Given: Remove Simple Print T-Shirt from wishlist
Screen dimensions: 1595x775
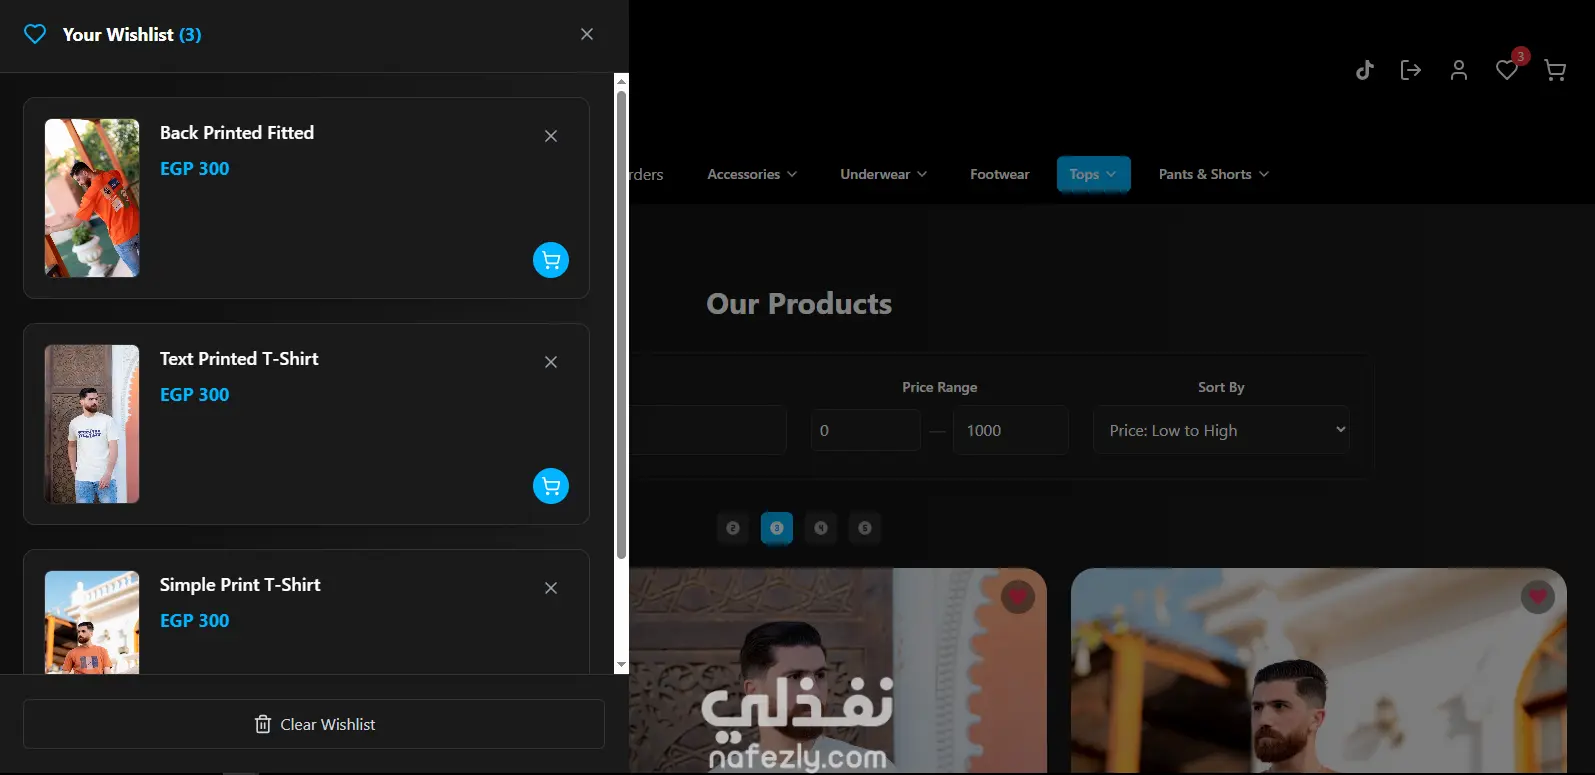Looking at the screenshot, I should coord(551,588).
